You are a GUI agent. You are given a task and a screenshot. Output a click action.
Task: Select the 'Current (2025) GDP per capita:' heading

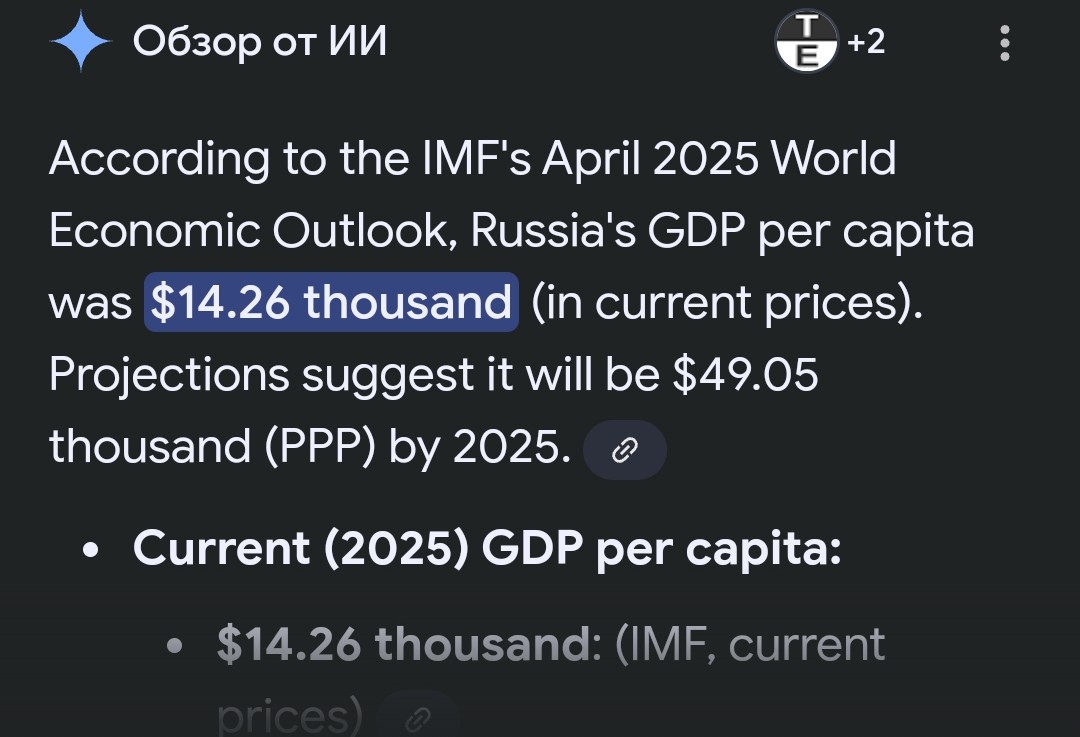(x=487, y=548)
